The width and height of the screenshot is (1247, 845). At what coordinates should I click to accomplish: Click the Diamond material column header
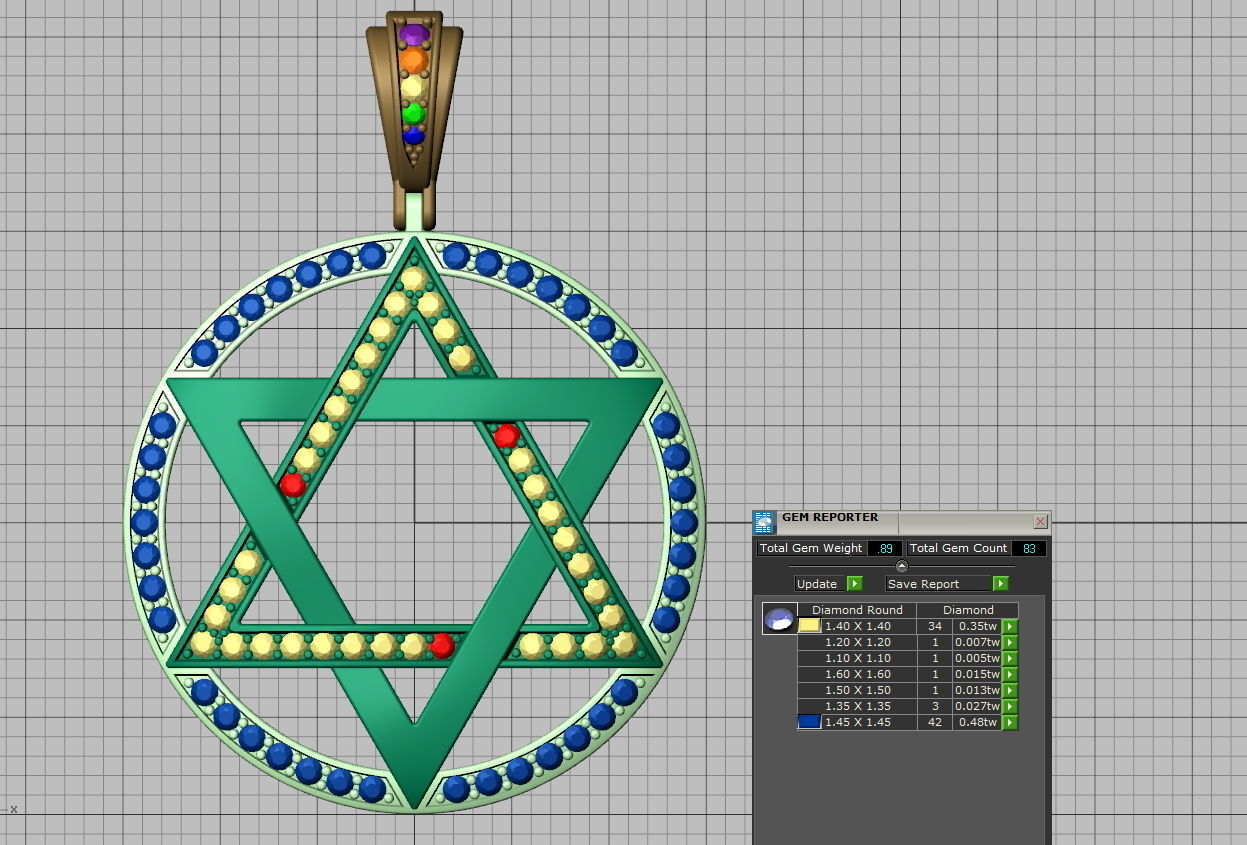968,610
